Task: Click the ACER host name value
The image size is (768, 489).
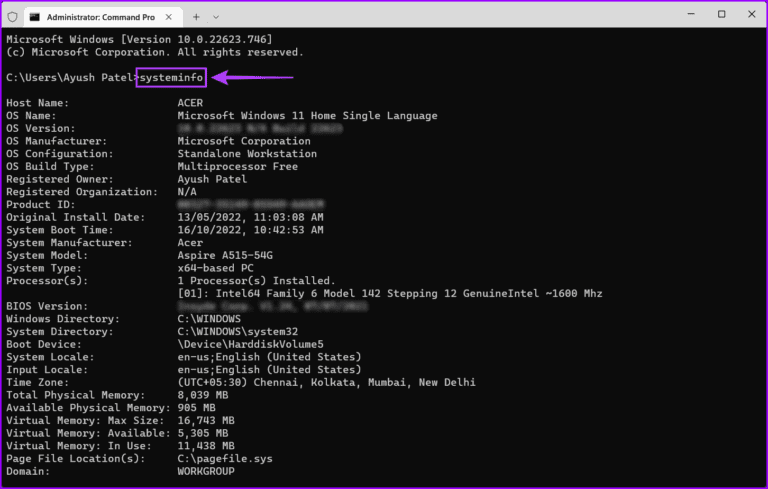Action: 190,103
